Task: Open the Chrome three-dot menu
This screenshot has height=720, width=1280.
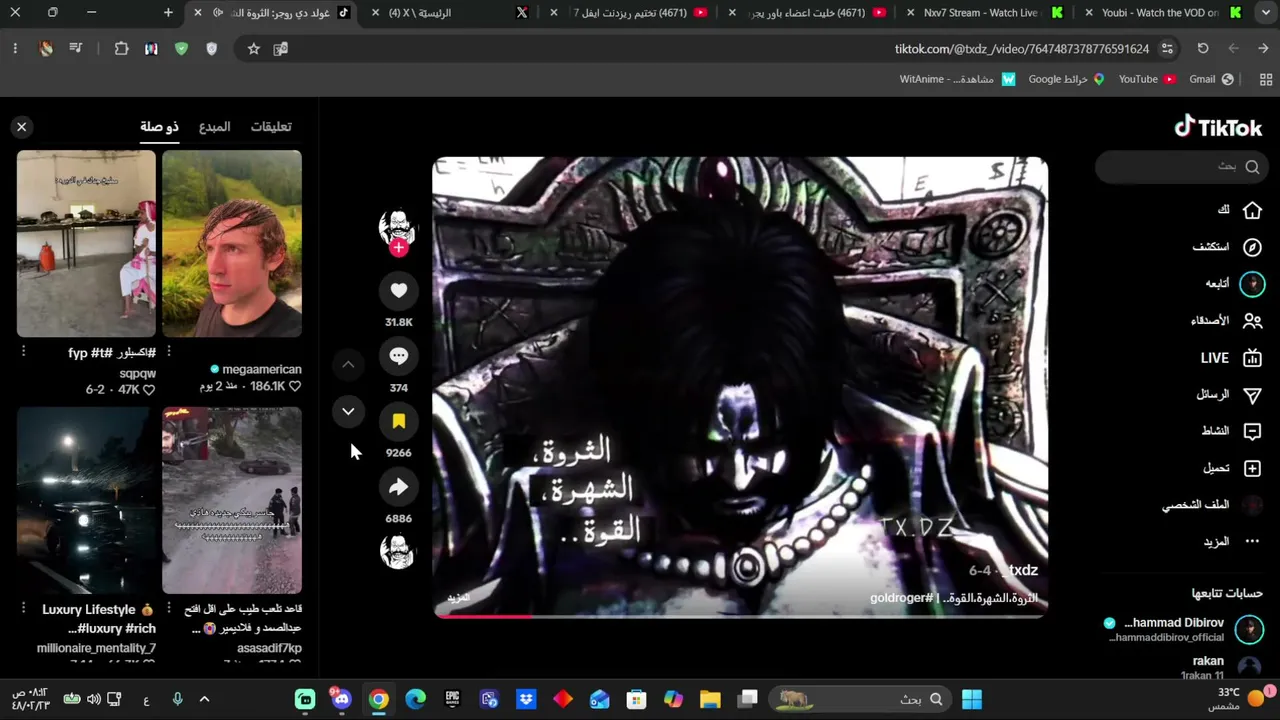Action: pos(15,49)
